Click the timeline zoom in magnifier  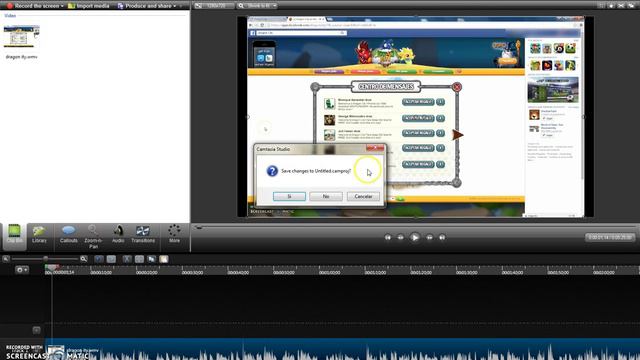84,259
